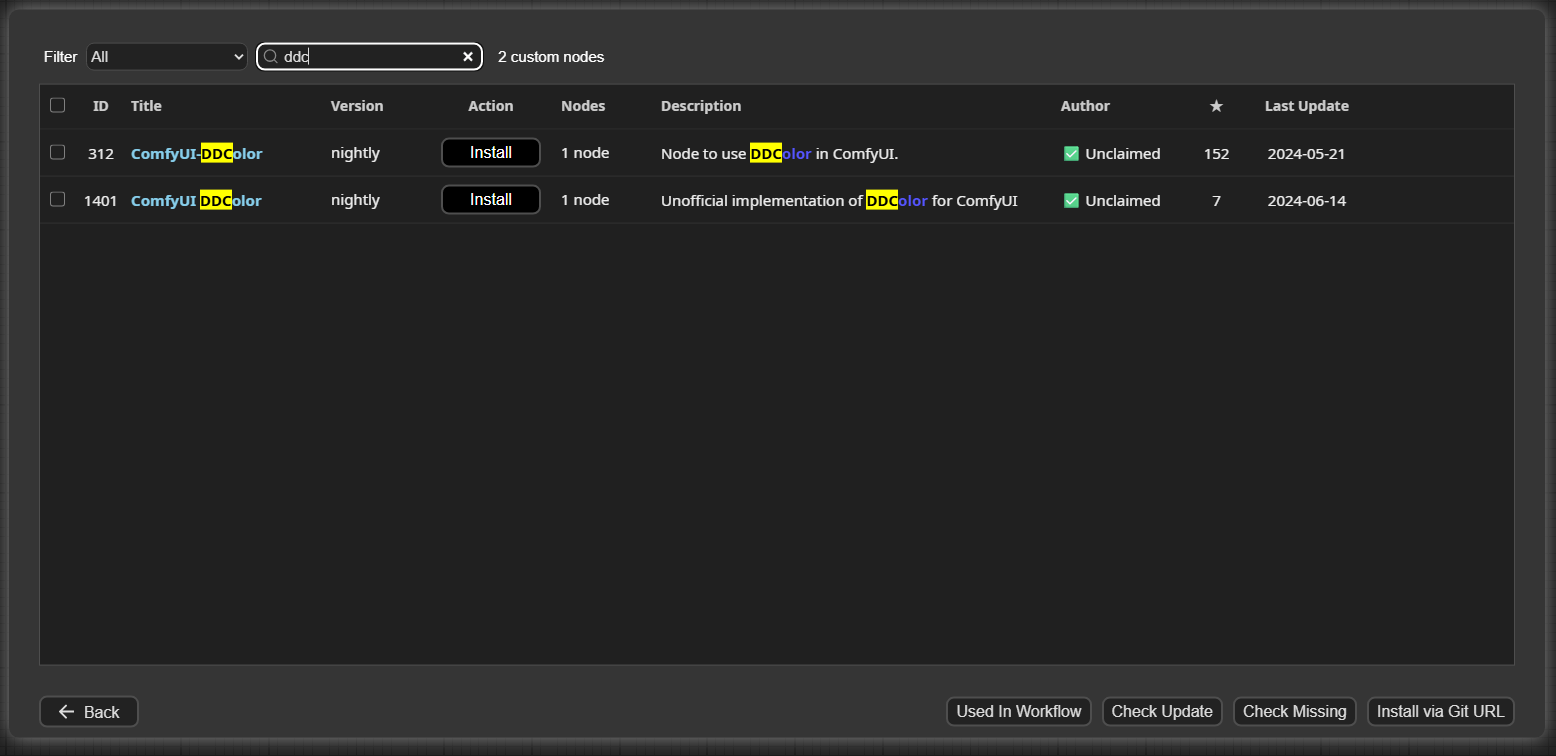Check the box for node ID 312
This screenshot has width=1556, height=756.
point(57,152)
